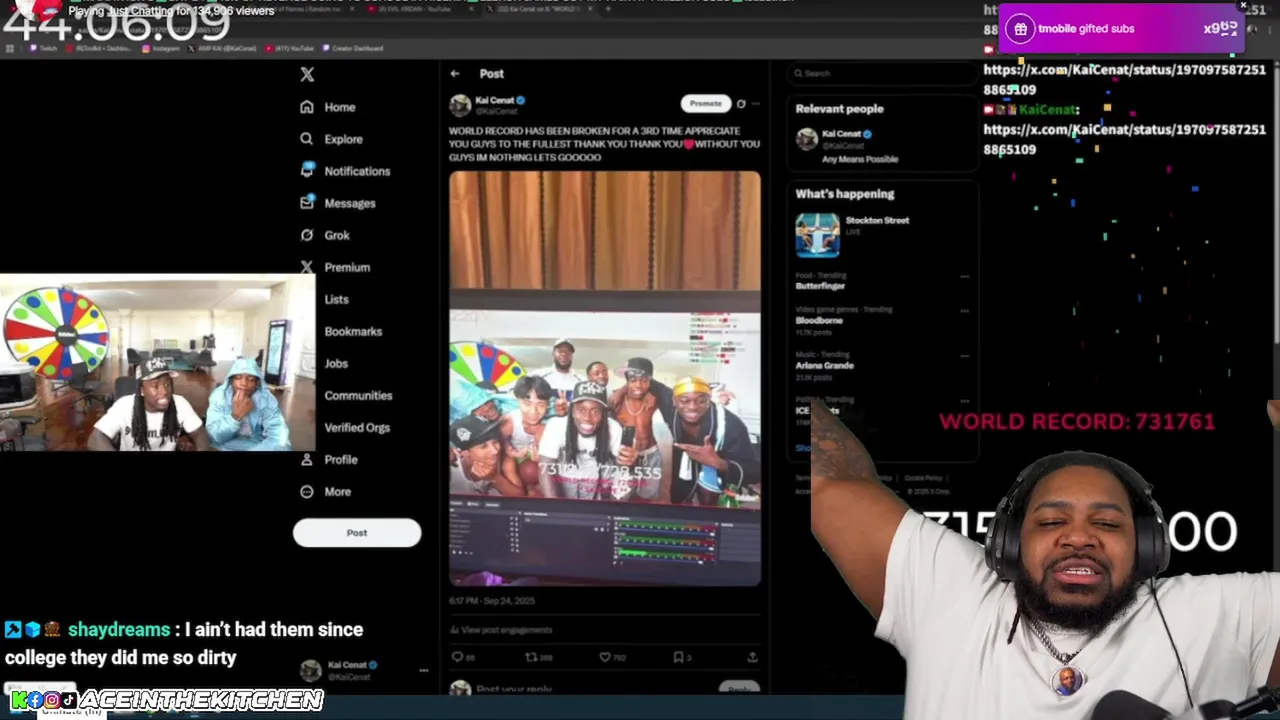Click the white Post button
The height and width of the screenshot is (720, 1280).
coord(357,533)
